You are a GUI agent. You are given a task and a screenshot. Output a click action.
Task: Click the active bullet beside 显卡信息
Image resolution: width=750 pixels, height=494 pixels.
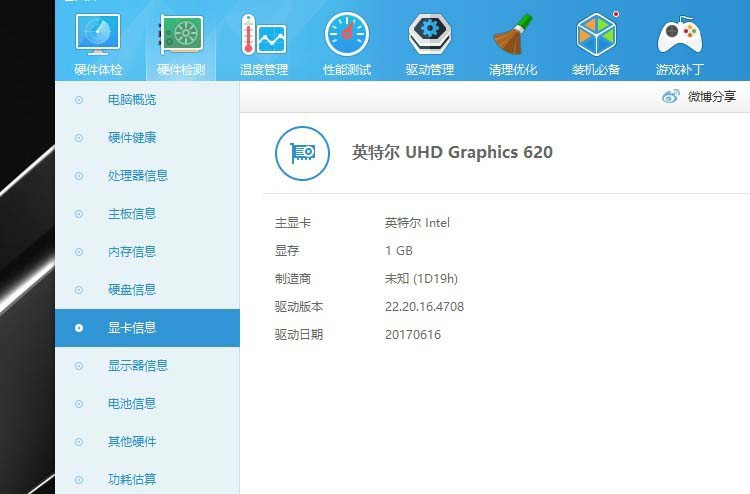coord(79,328)
